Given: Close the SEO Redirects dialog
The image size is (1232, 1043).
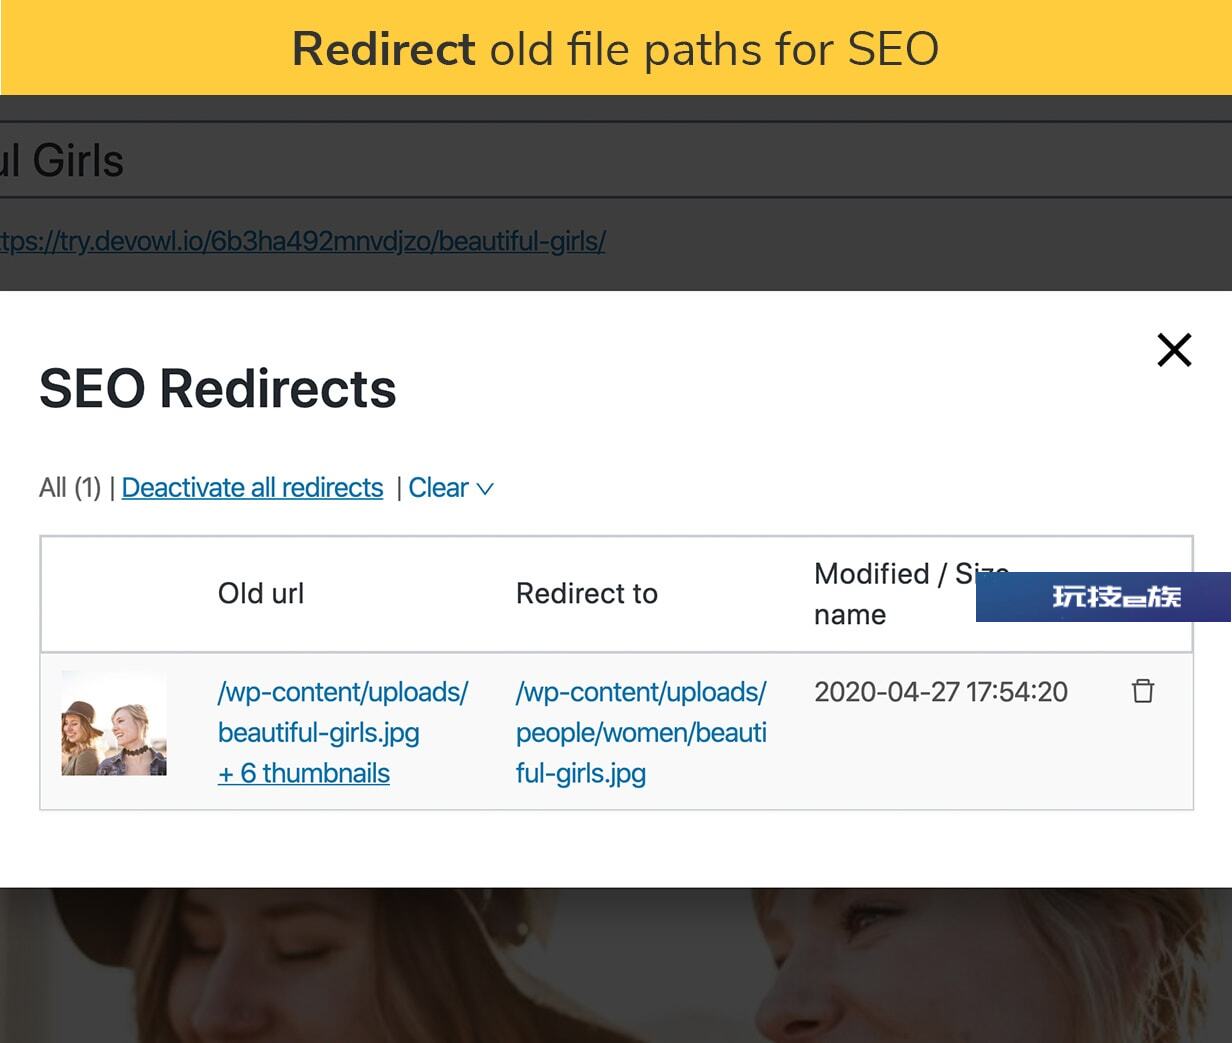Looking at the screenshot, I should 1174,350.
